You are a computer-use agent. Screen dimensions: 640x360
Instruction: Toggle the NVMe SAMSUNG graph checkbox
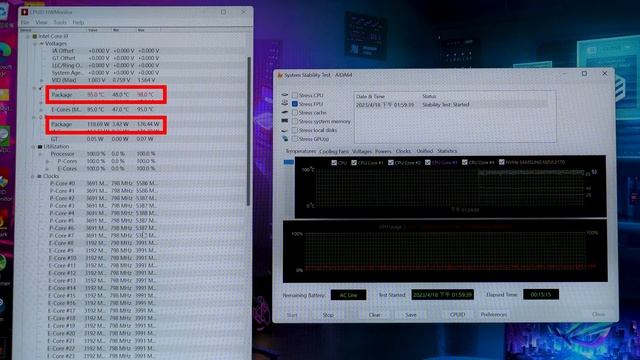(502, 162)
